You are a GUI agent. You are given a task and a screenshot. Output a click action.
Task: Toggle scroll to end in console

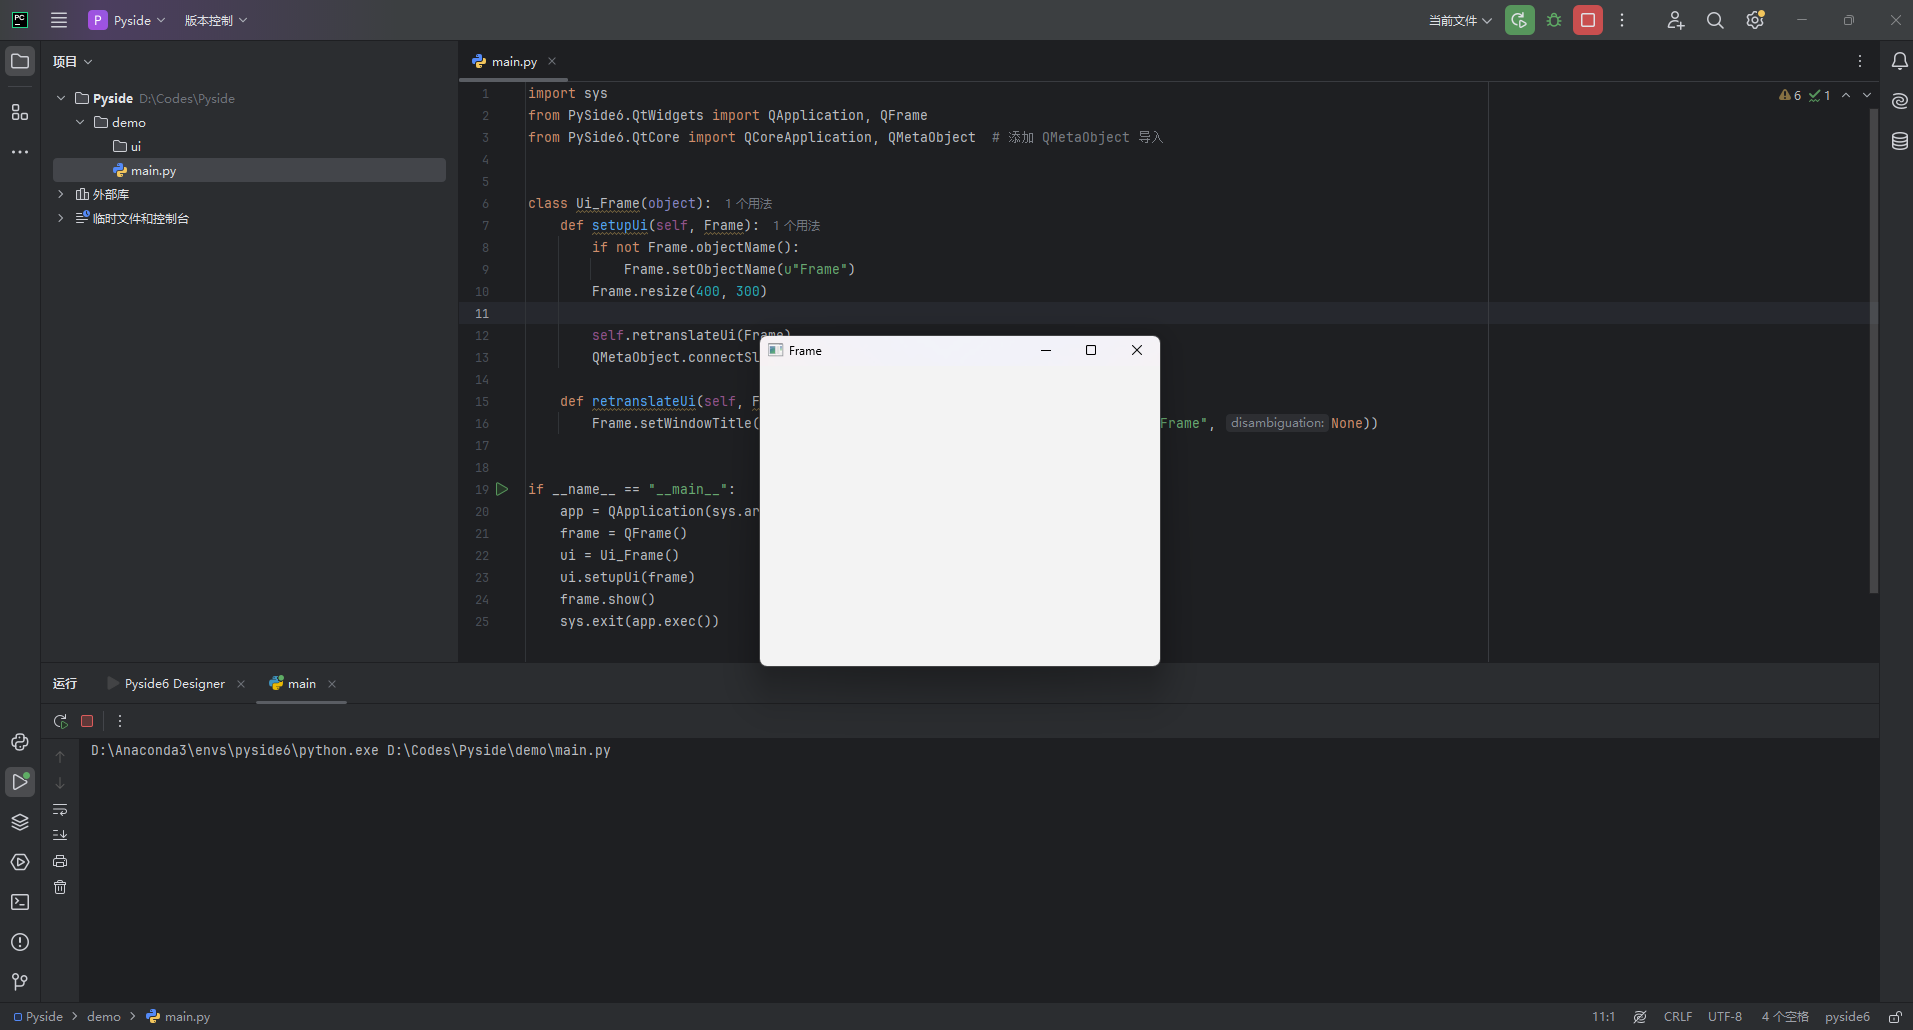[x=60, y=835]
